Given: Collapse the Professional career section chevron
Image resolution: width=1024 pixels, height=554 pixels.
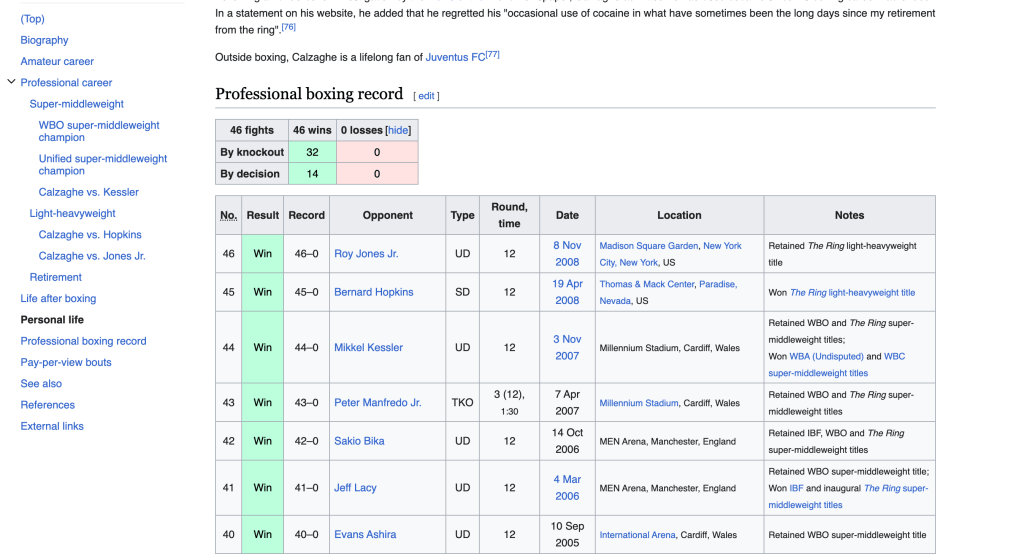Looking at the screenshot, I should click(11, 82).
